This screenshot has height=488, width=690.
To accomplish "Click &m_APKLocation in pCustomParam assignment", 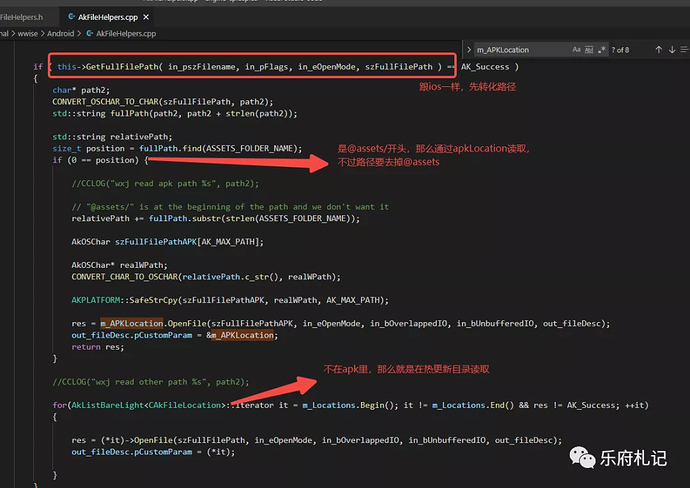I will (x=242, y=335).
